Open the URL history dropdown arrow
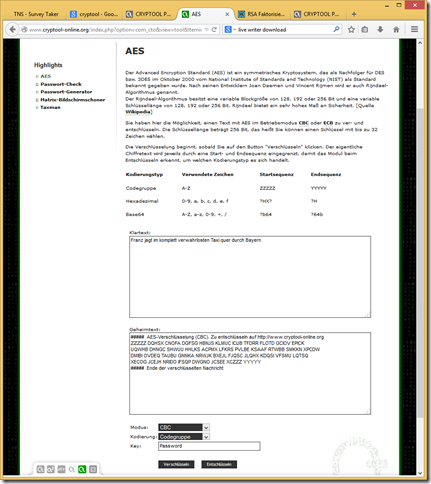The image size is (431, 484). [207, 30]
